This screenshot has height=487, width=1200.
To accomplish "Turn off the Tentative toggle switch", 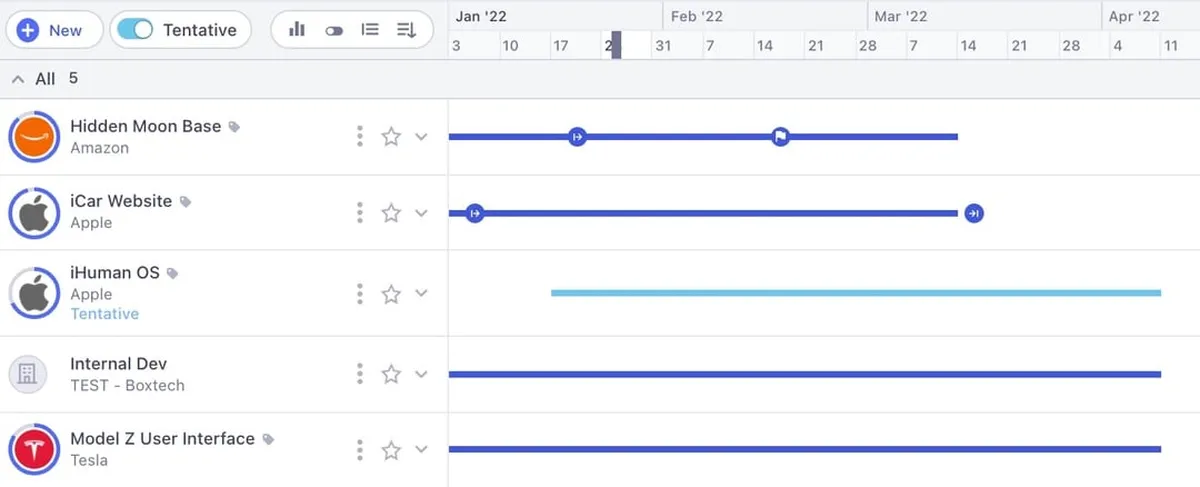I will tap(135, 30).
